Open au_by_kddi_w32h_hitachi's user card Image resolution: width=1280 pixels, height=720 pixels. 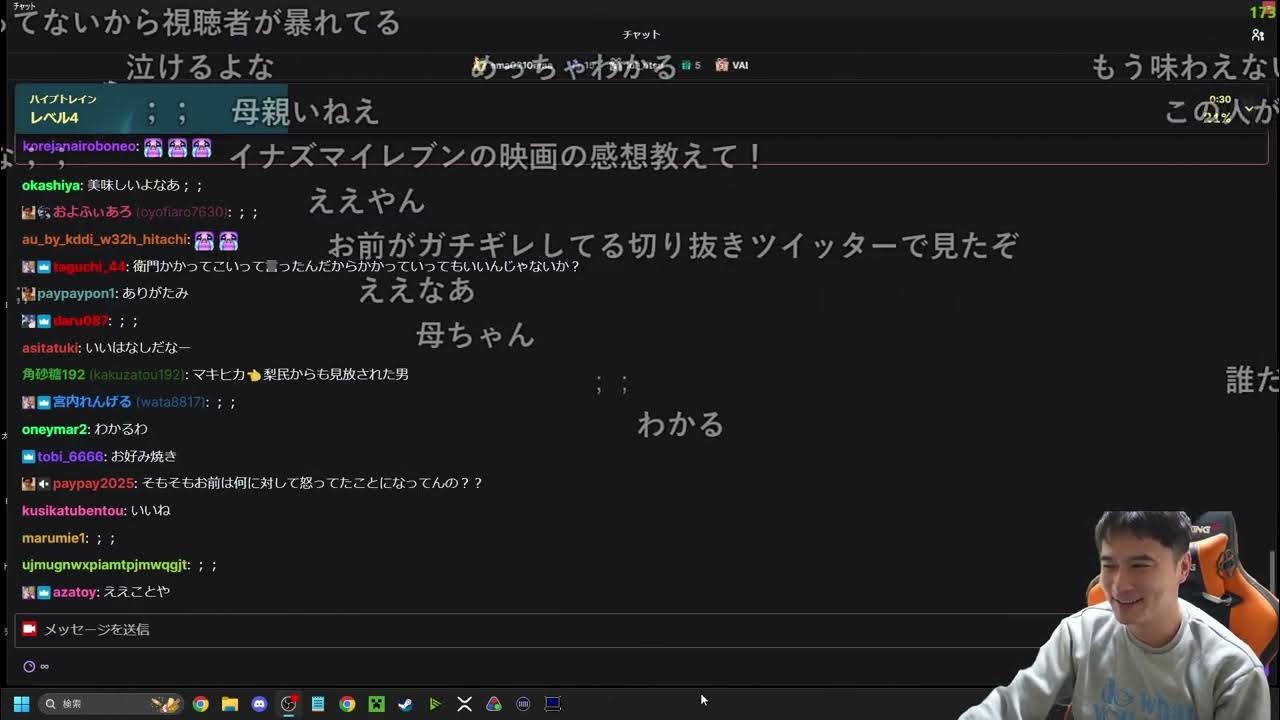point(105,240)
